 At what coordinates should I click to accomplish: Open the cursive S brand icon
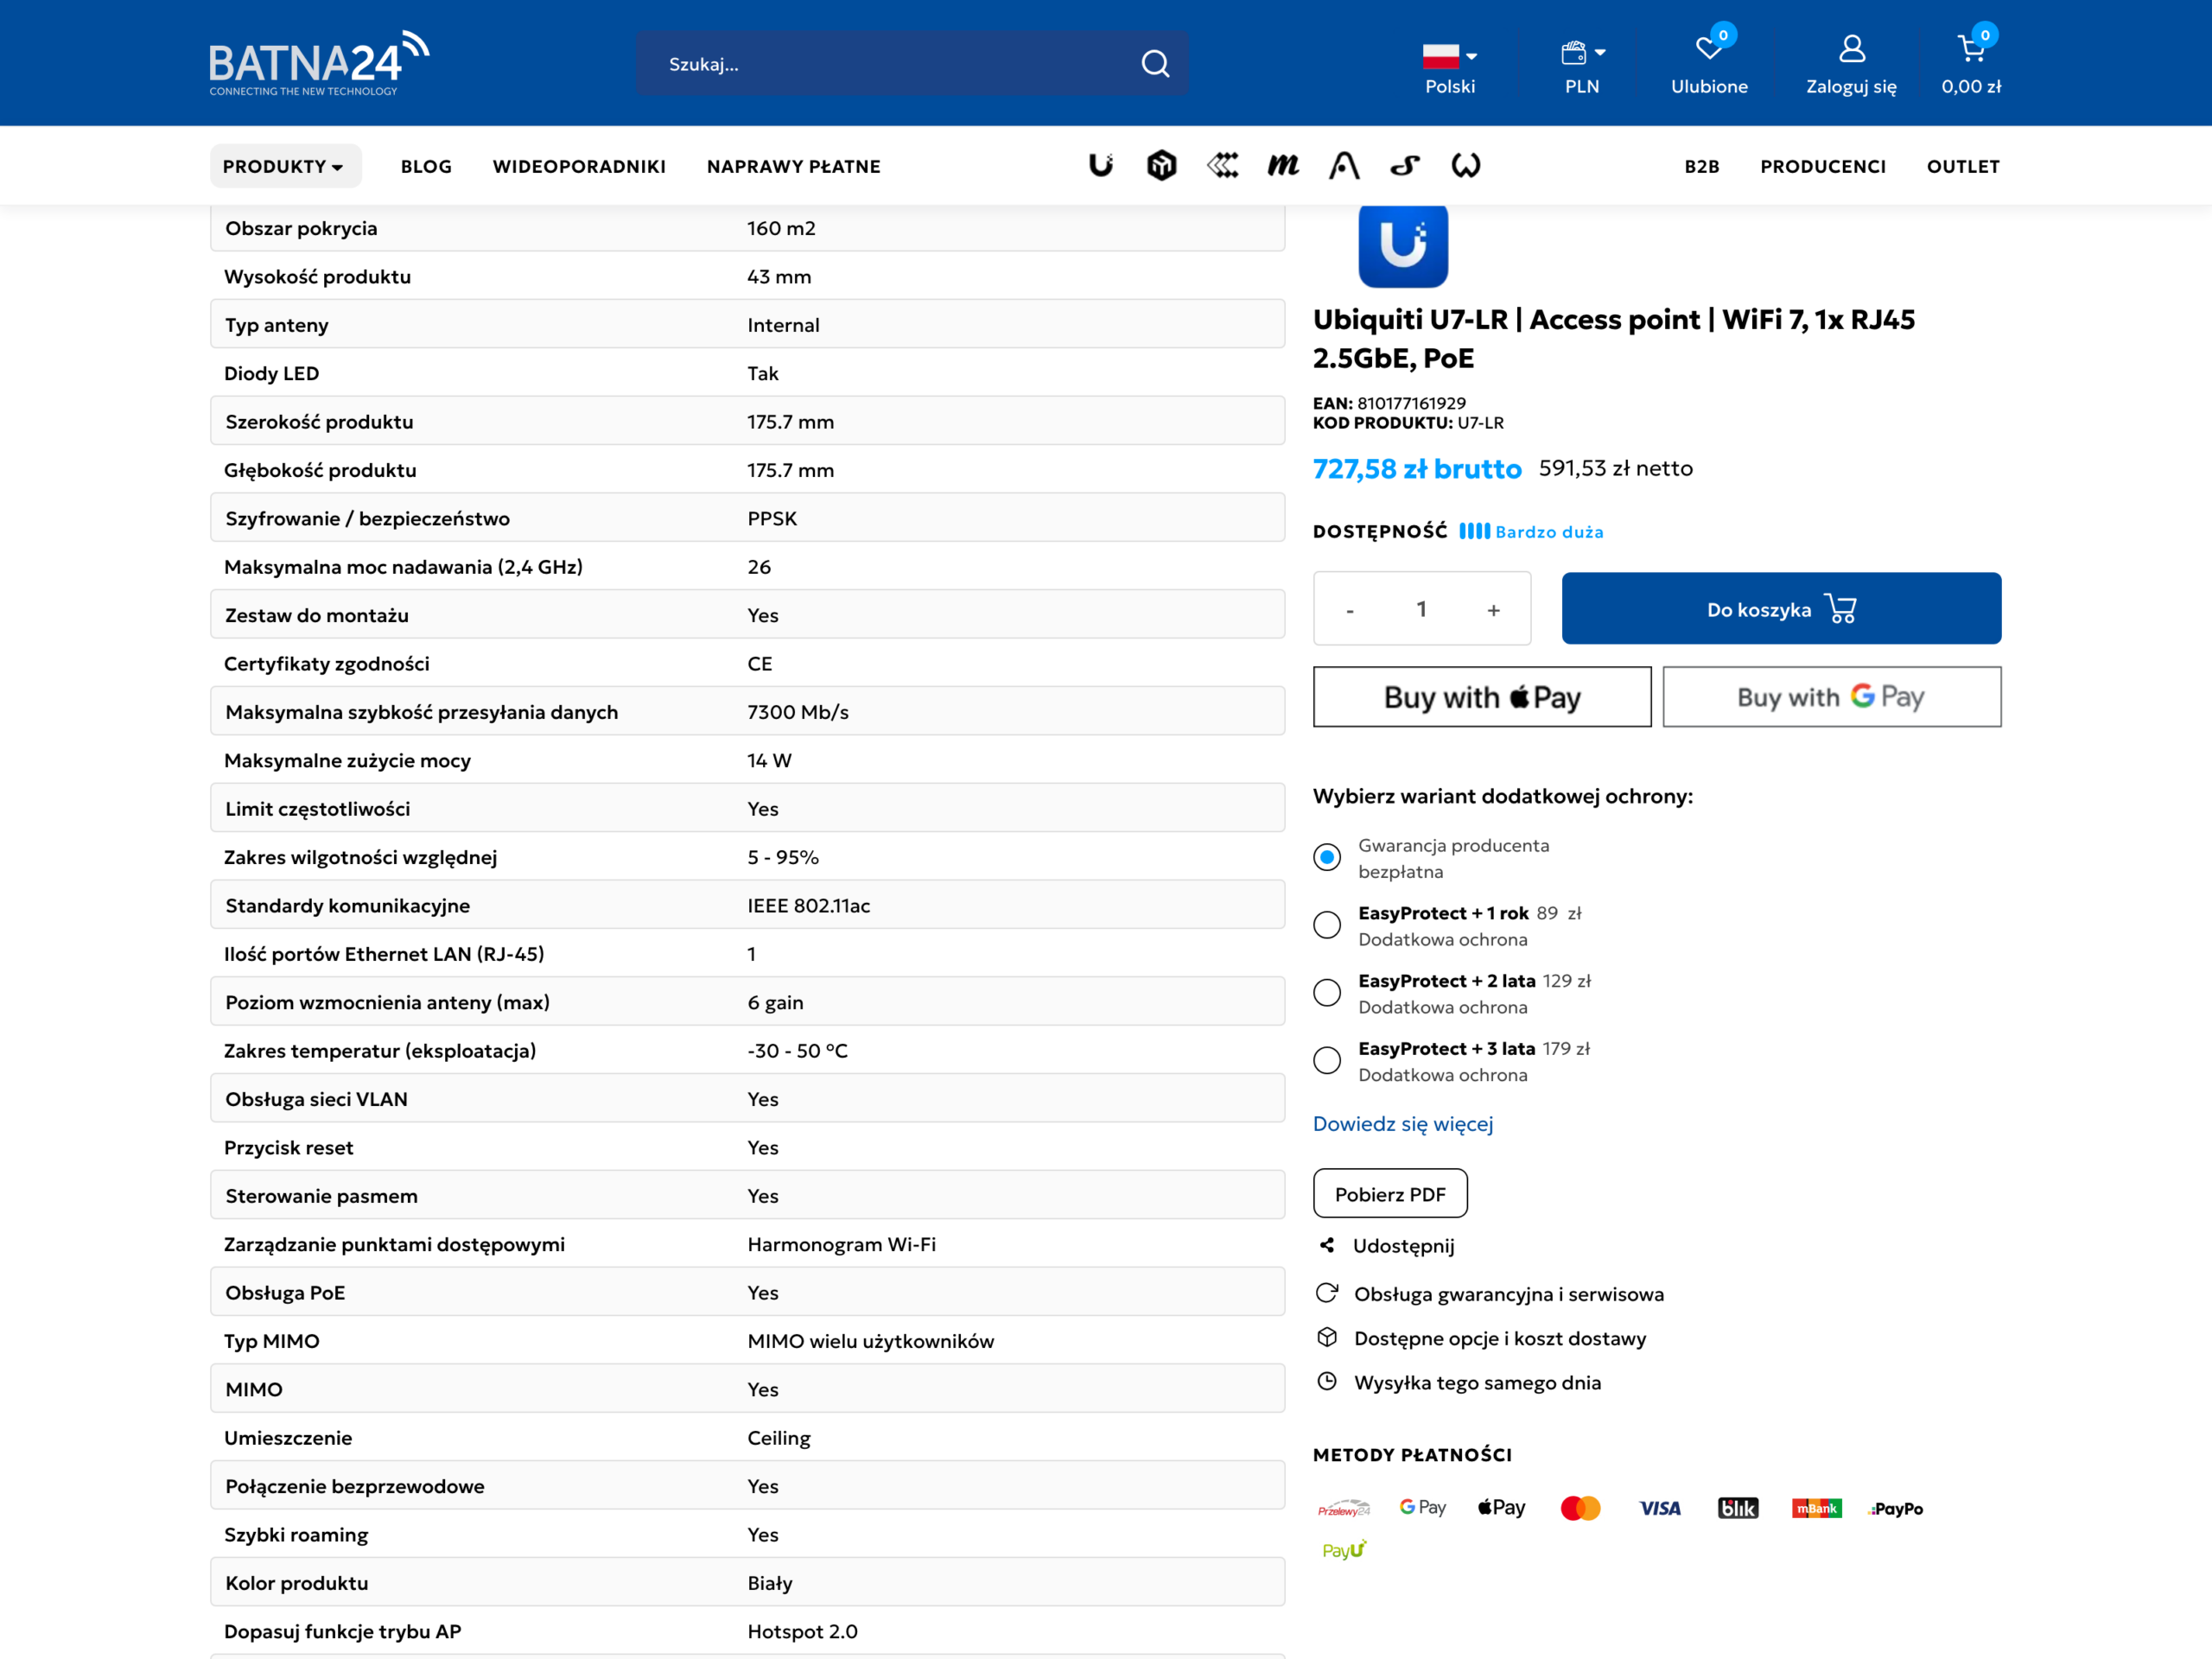(1405, 165)
